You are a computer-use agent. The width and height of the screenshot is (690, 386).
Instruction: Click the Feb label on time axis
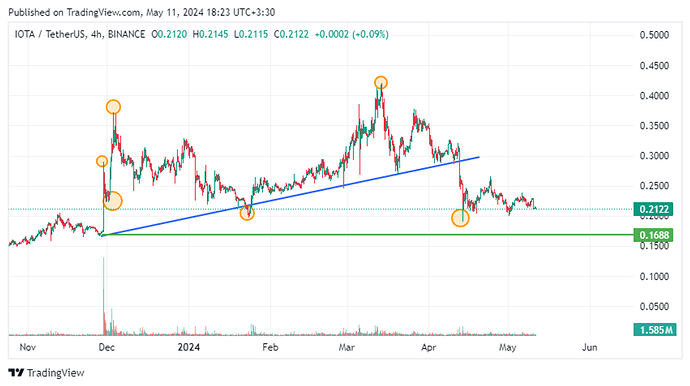click(x=270, y=347)
